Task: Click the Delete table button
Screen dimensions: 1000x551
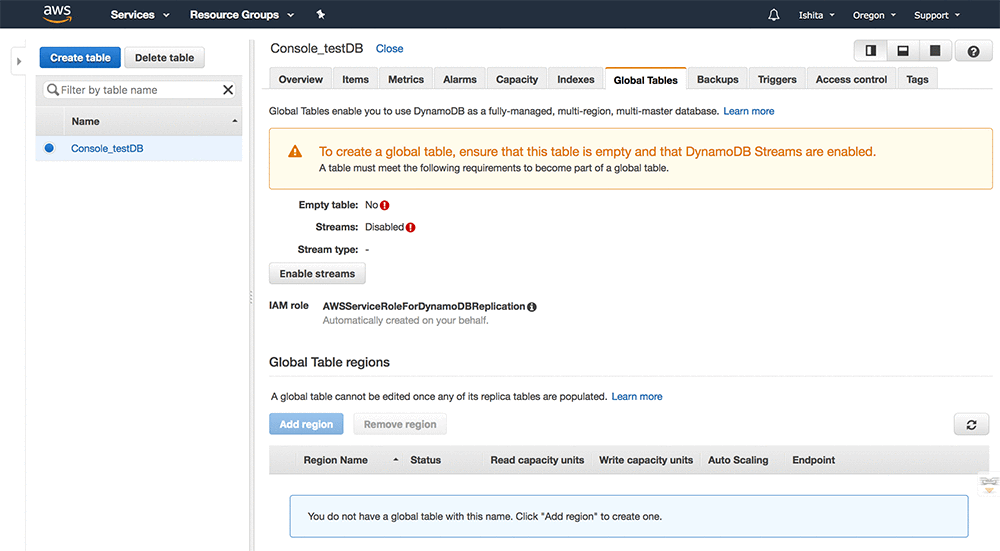Action: (x=165, y=57)
